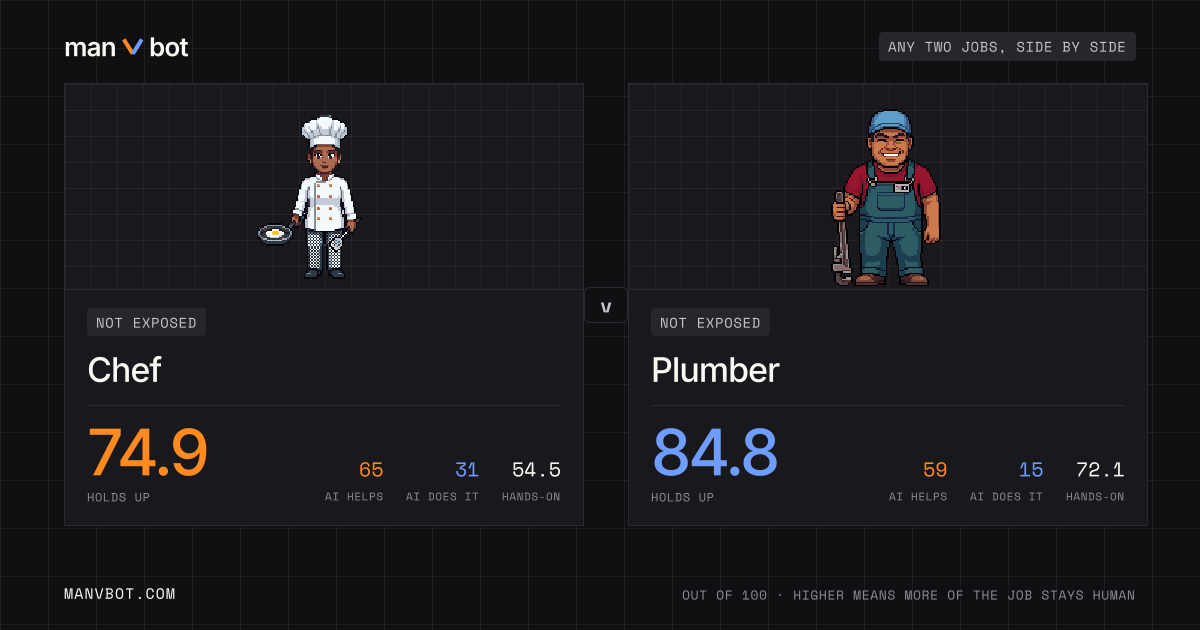Click the 'Out of 100' footer note
The width and height of the screenshot is (1200, 630).
tap(909, 595)
